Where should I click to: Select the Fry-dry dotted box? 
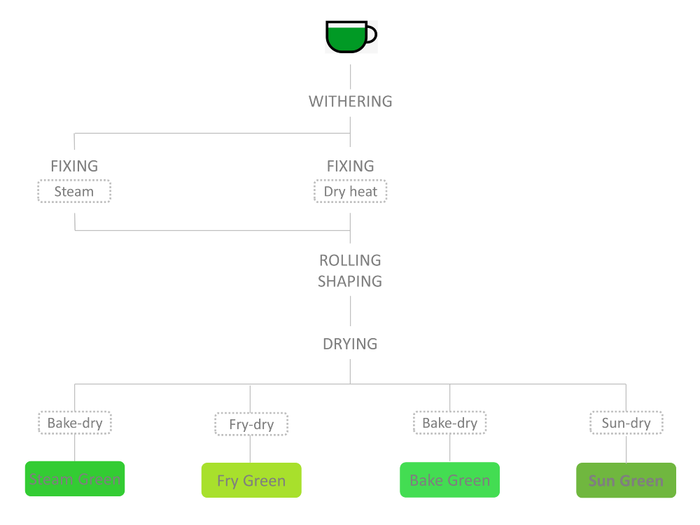coord(251,424)
